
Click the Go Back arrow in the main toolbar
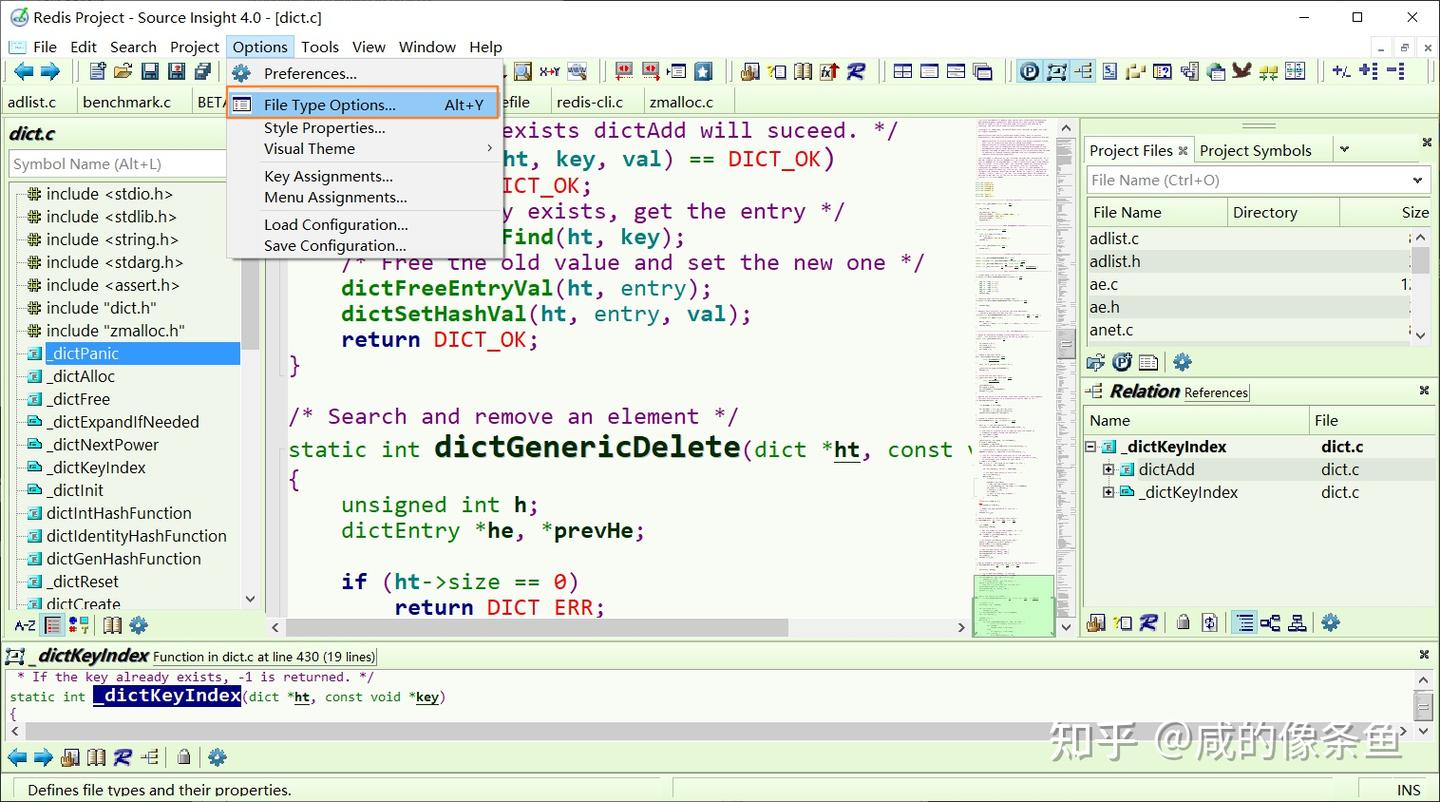[23, 71]
